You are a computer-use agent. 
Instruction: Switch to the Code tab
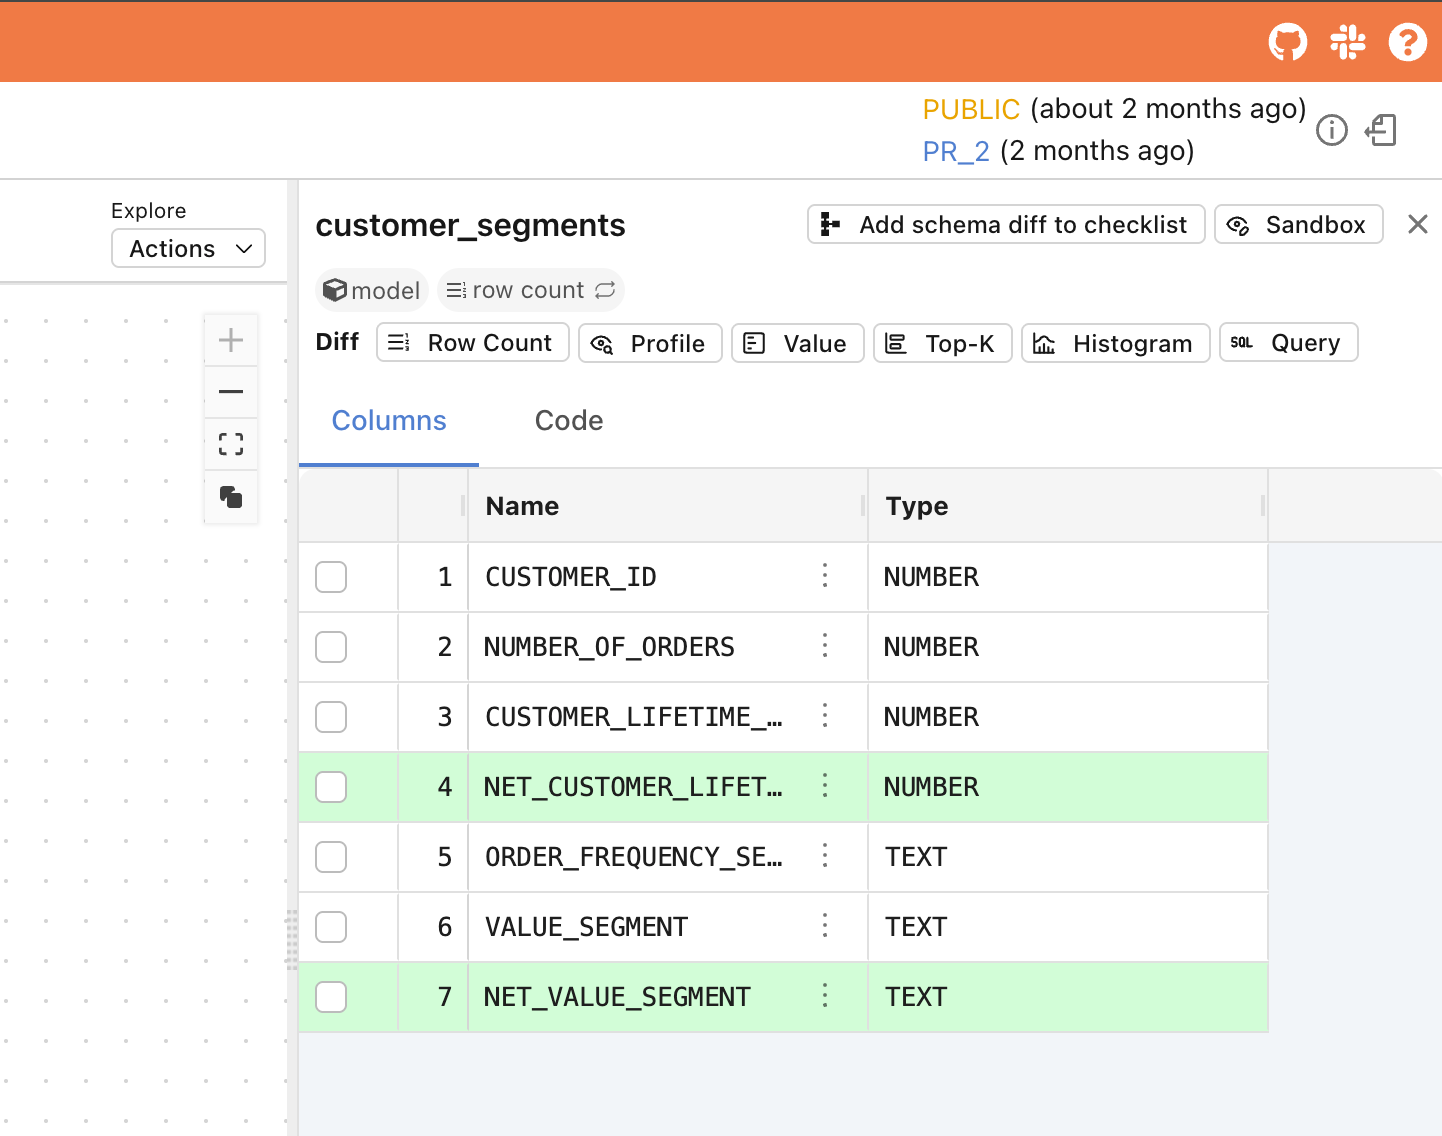[568, 421]
